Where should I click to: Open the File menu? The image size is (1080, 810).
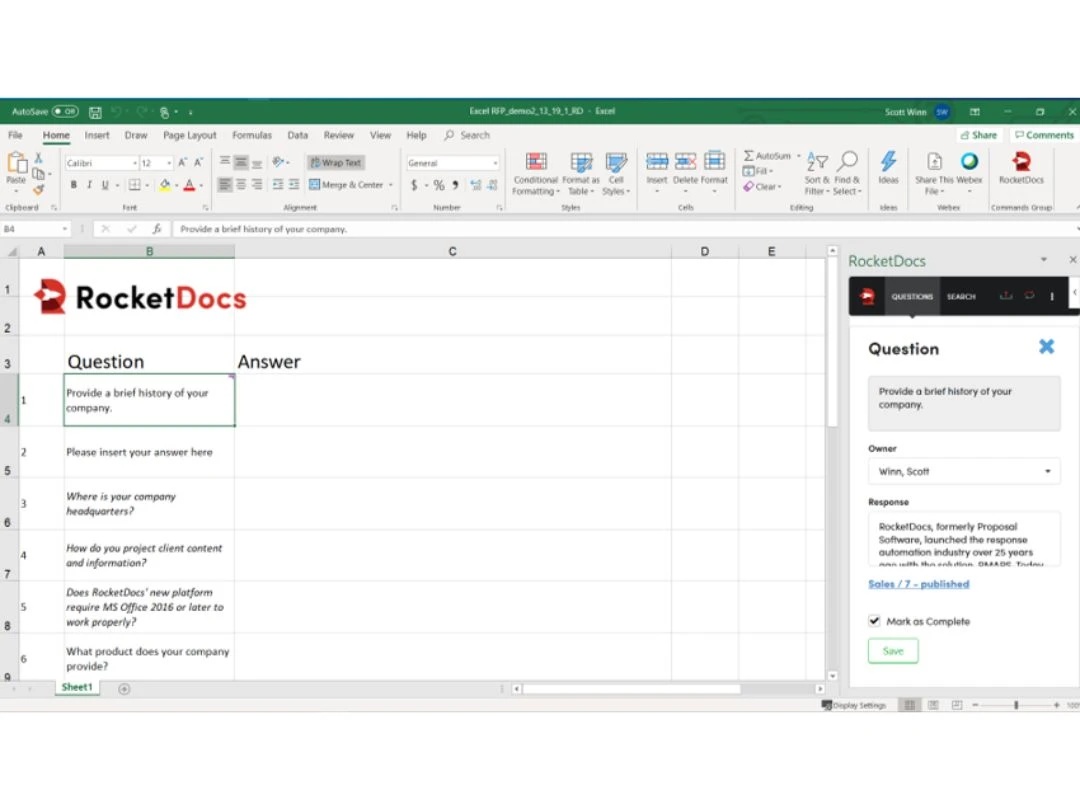coord(15,135)
